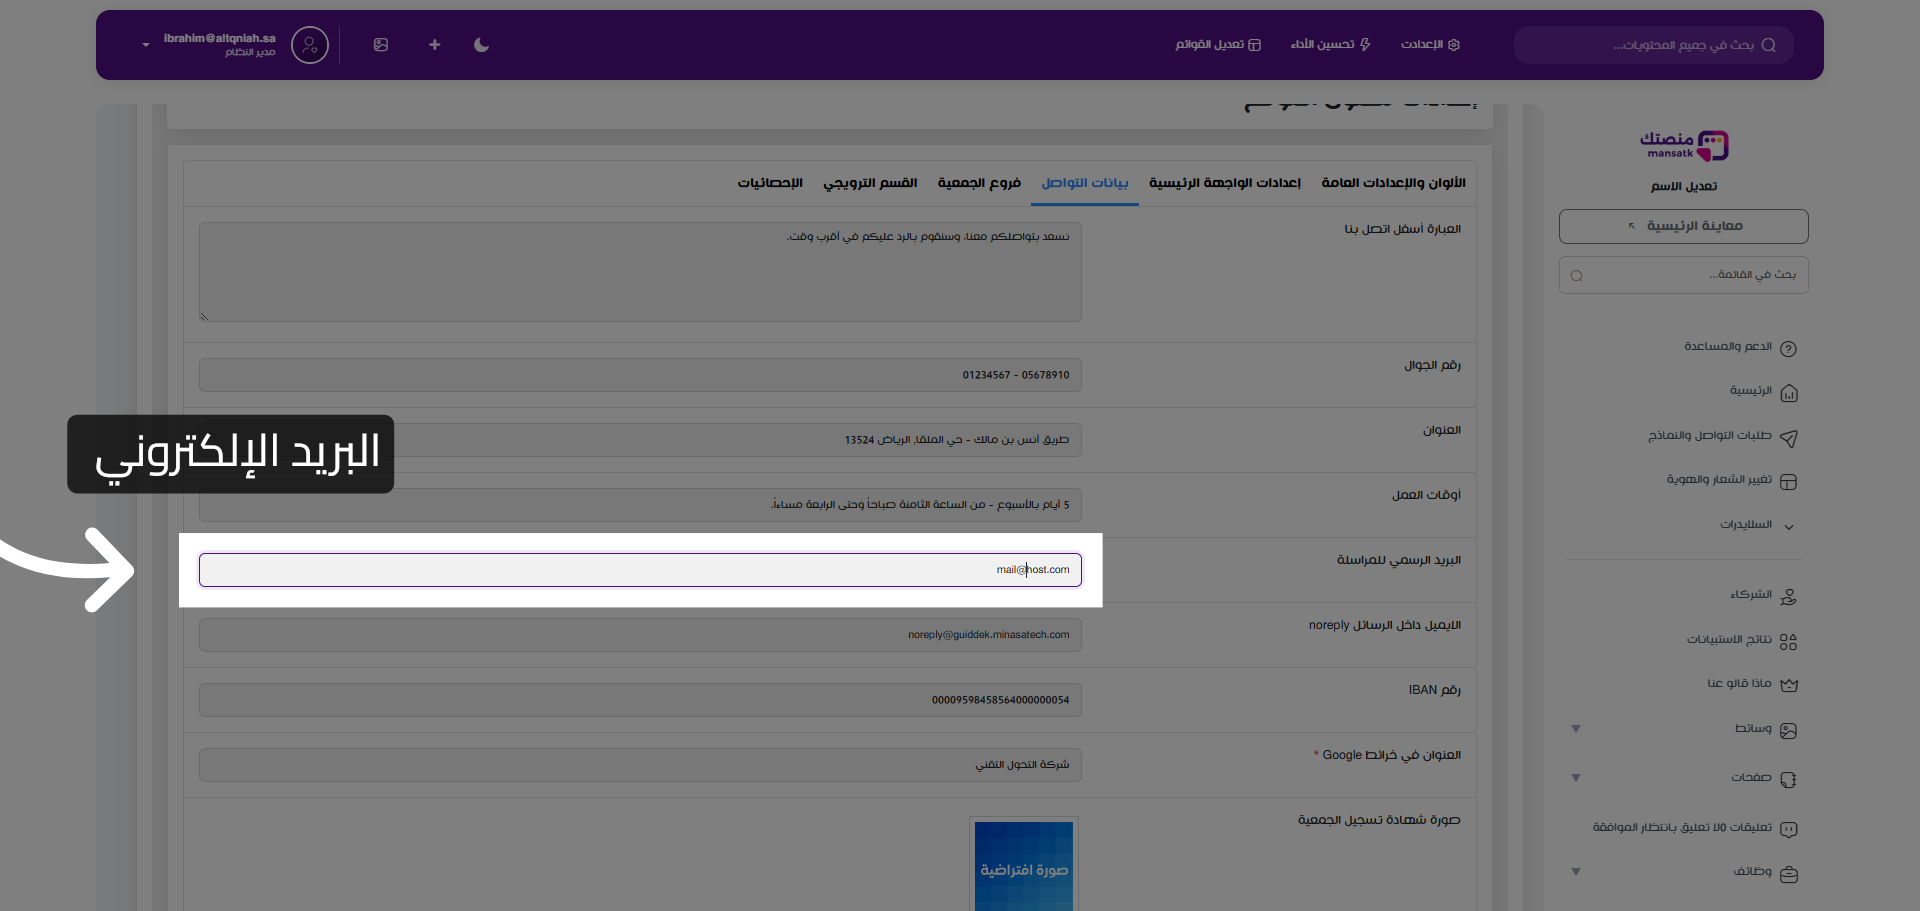Click the تعديل الاسم link
1920x911 pixels.
click(x=1684, y=186)
